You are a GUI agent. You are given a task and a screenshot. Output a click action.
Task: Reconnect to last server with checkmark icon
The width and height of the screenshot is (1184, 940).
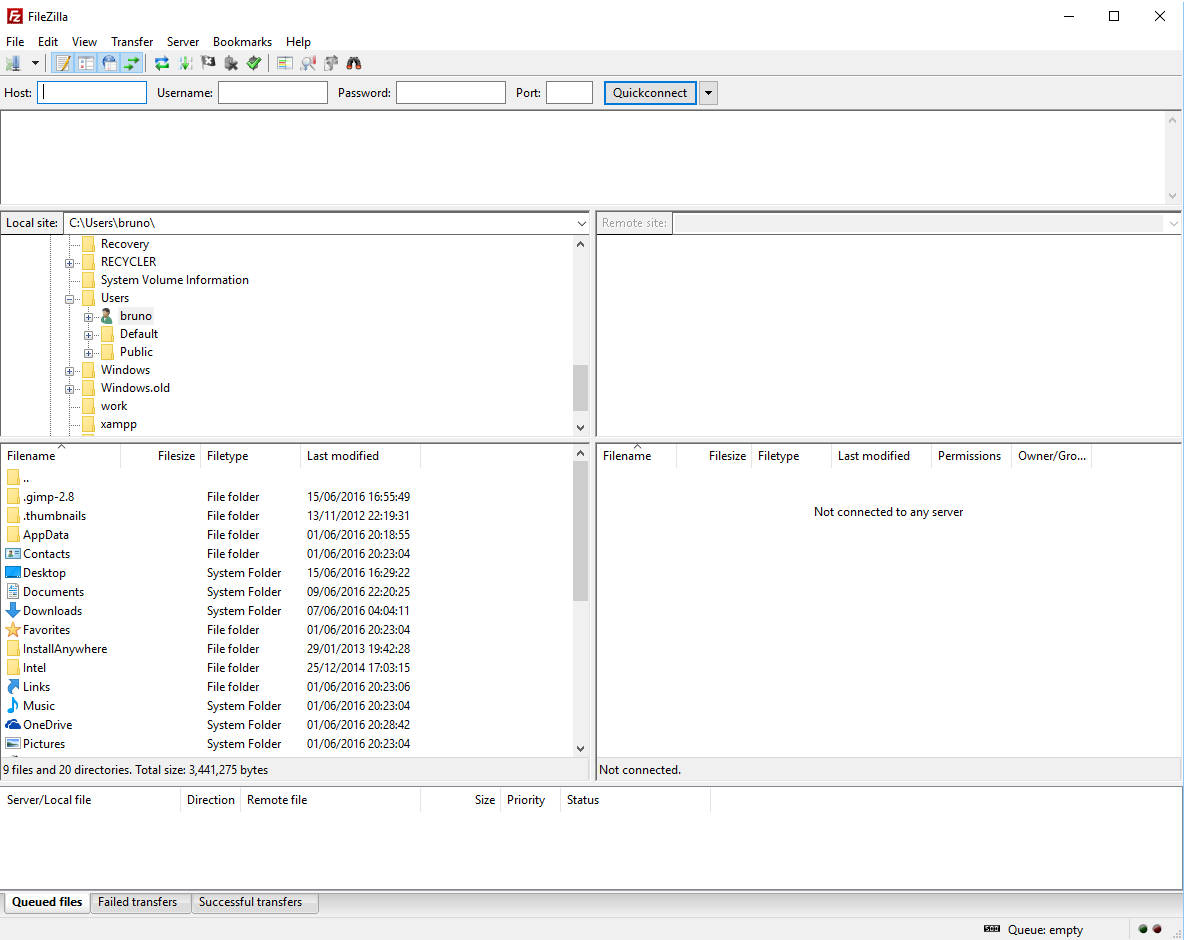coord(254,63)
